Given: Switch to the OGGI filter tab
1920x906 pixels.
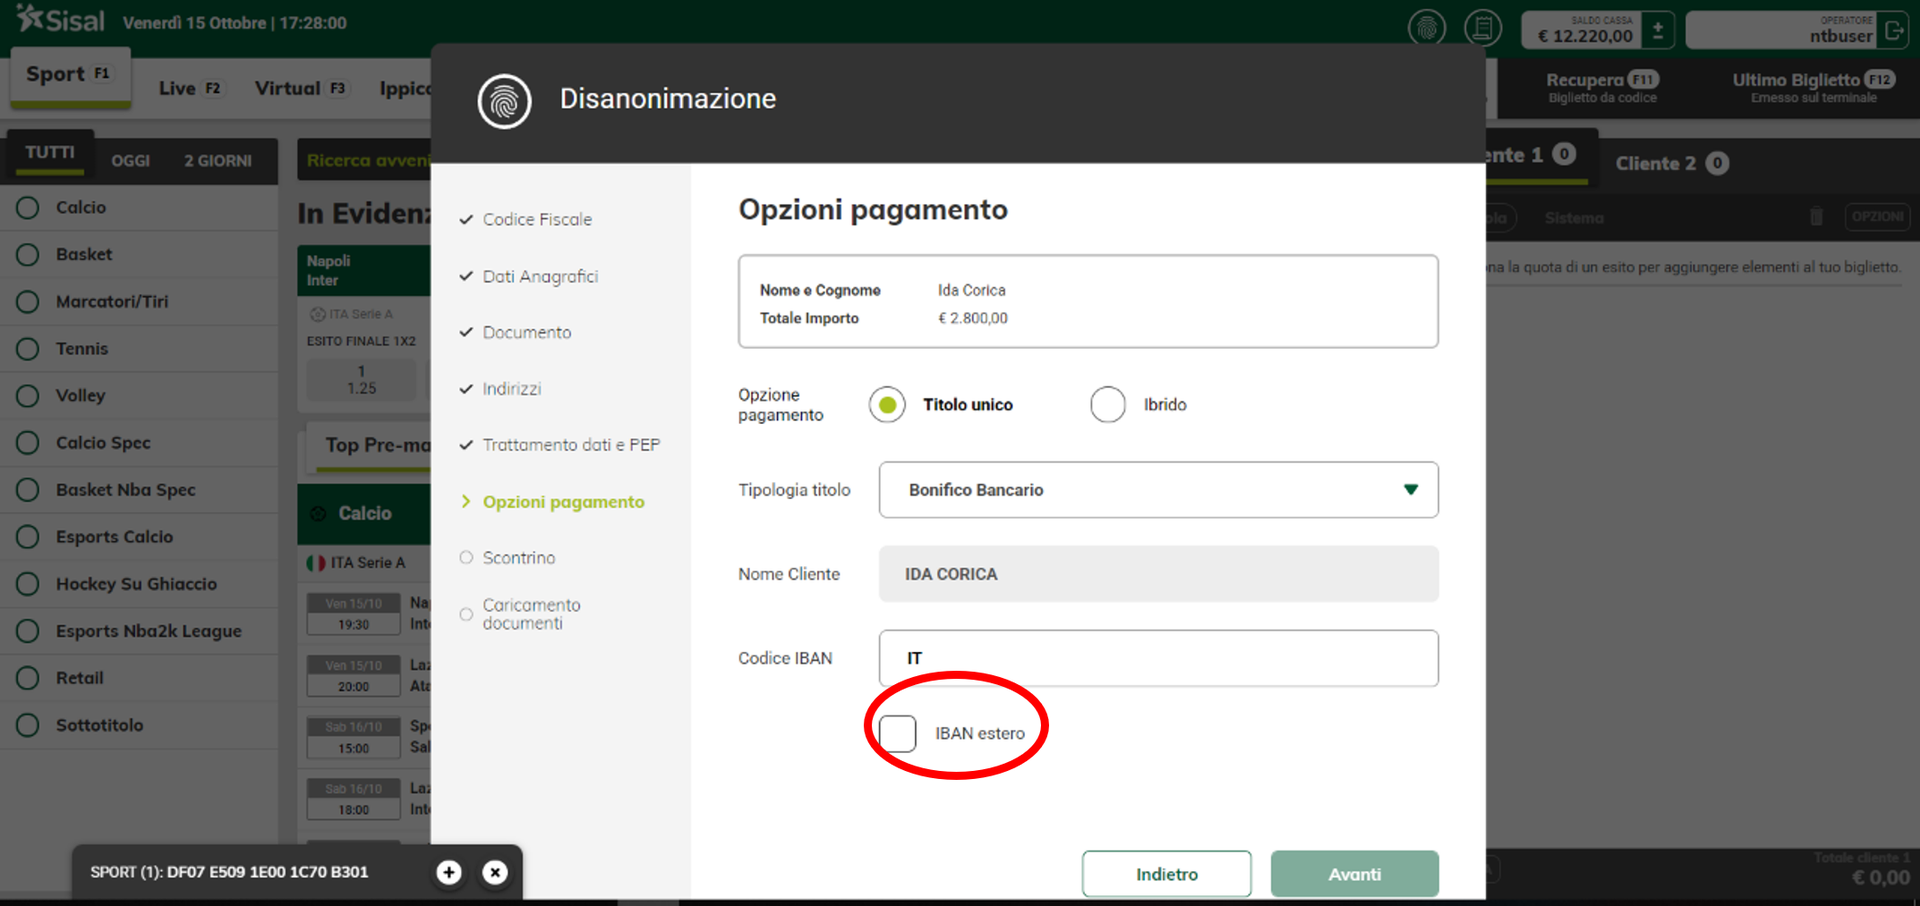Looking at the screenshot, I should click(x=130, y=161).
